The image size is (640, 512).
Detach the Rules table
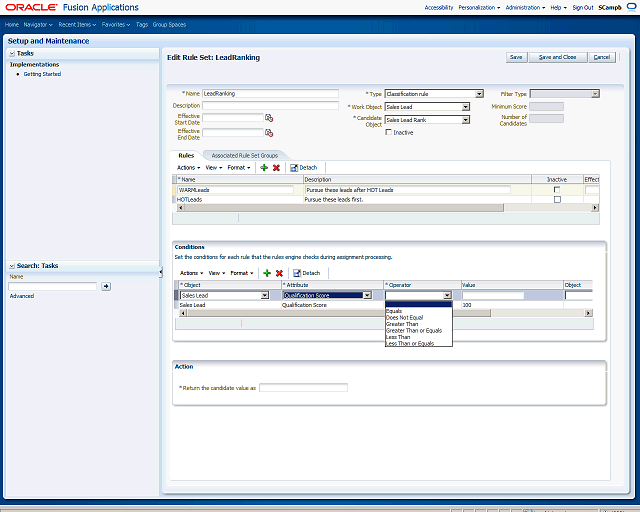[304, 168]
